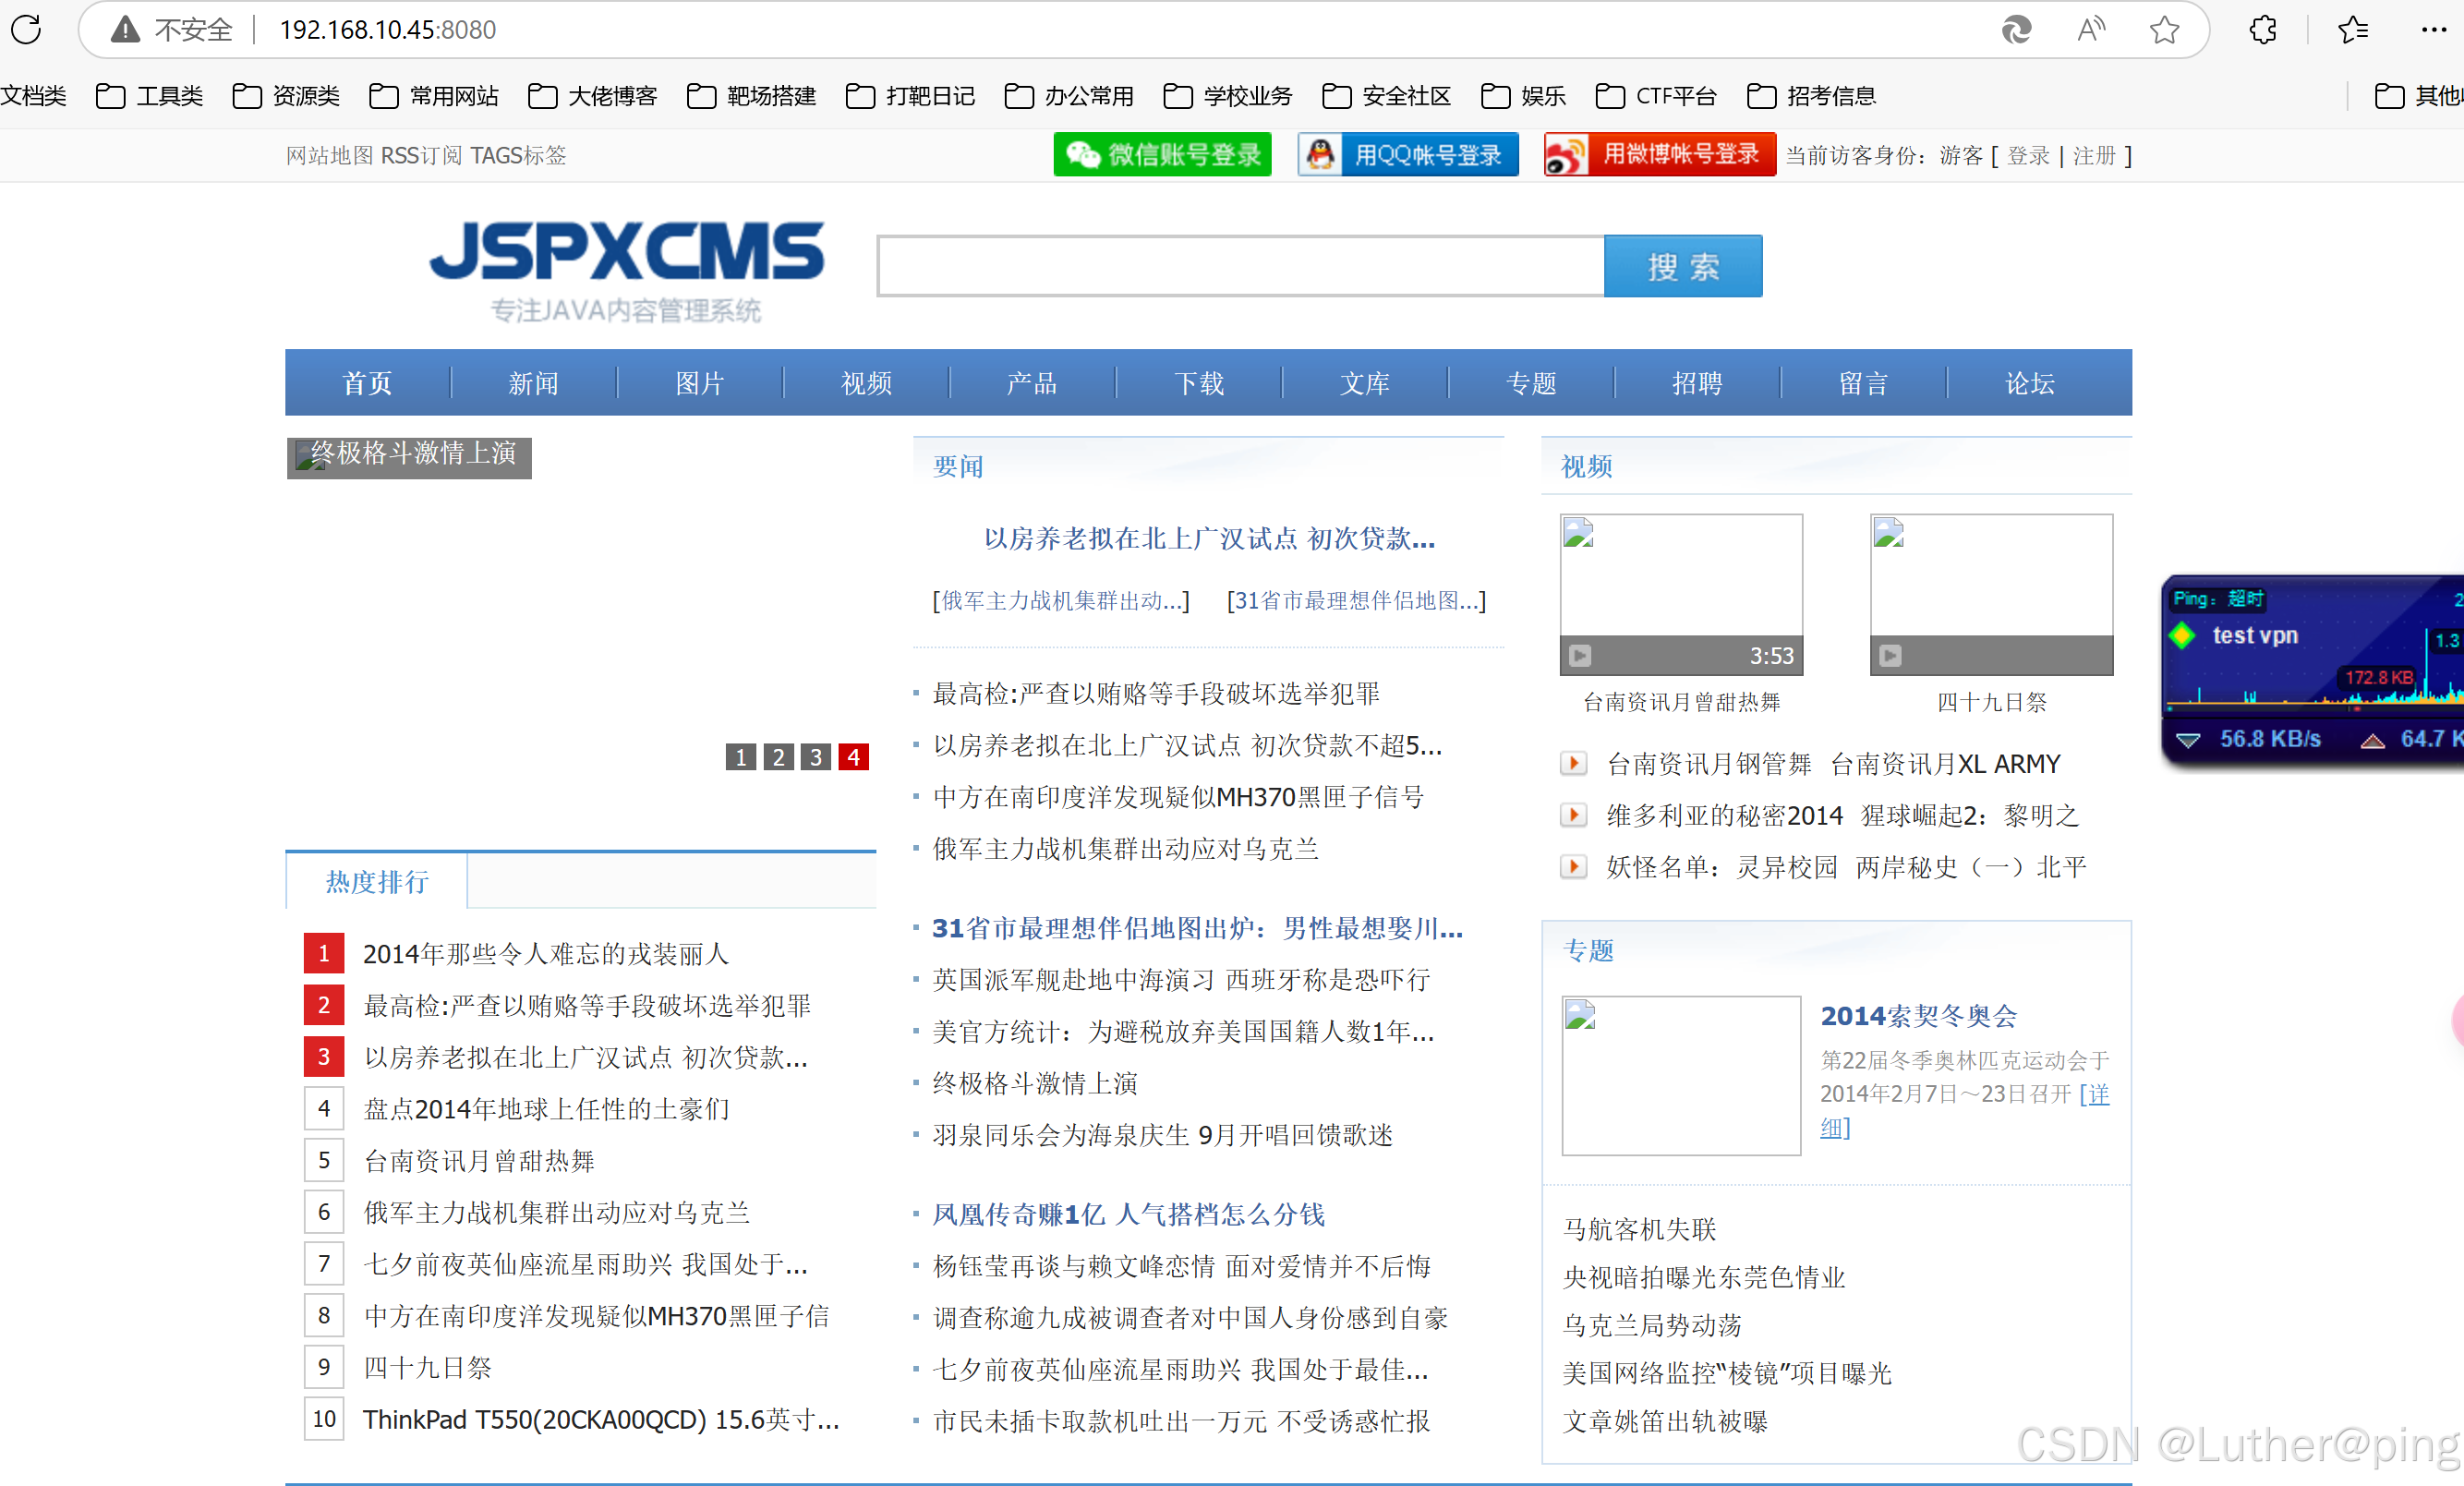Open the 论坛 navigation tab
The height and width of the screenshot is (1486, 2464).
(2029, 383)
